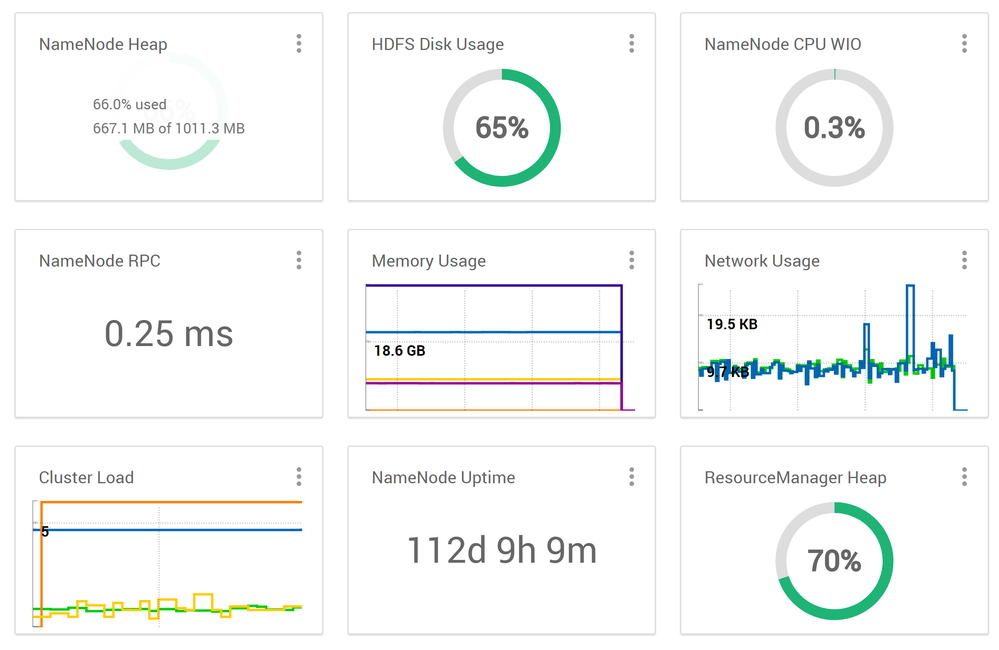Open ResourceManager Heap options menu
This screenshot has height=650, width=999.
[x=964, y=477]
